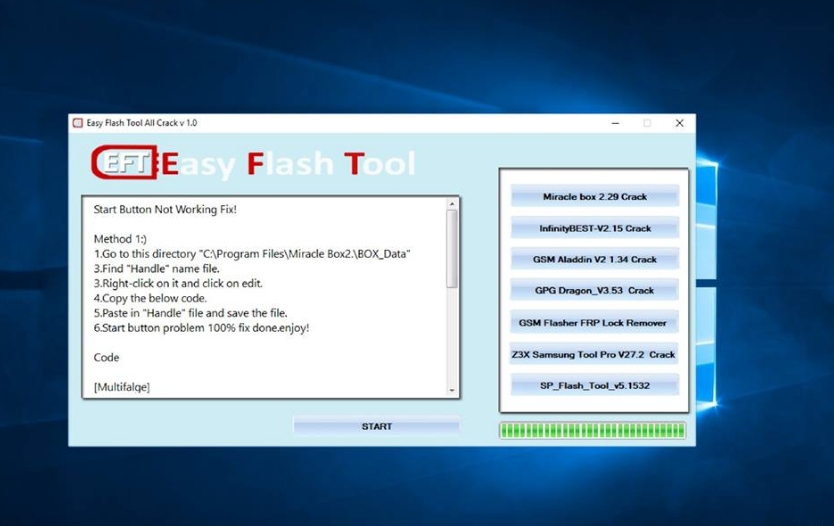Click the "Right-click on it and click on edit" line
Image resolution: width=834 pixels, height=526 pixels.
(178, 283)
